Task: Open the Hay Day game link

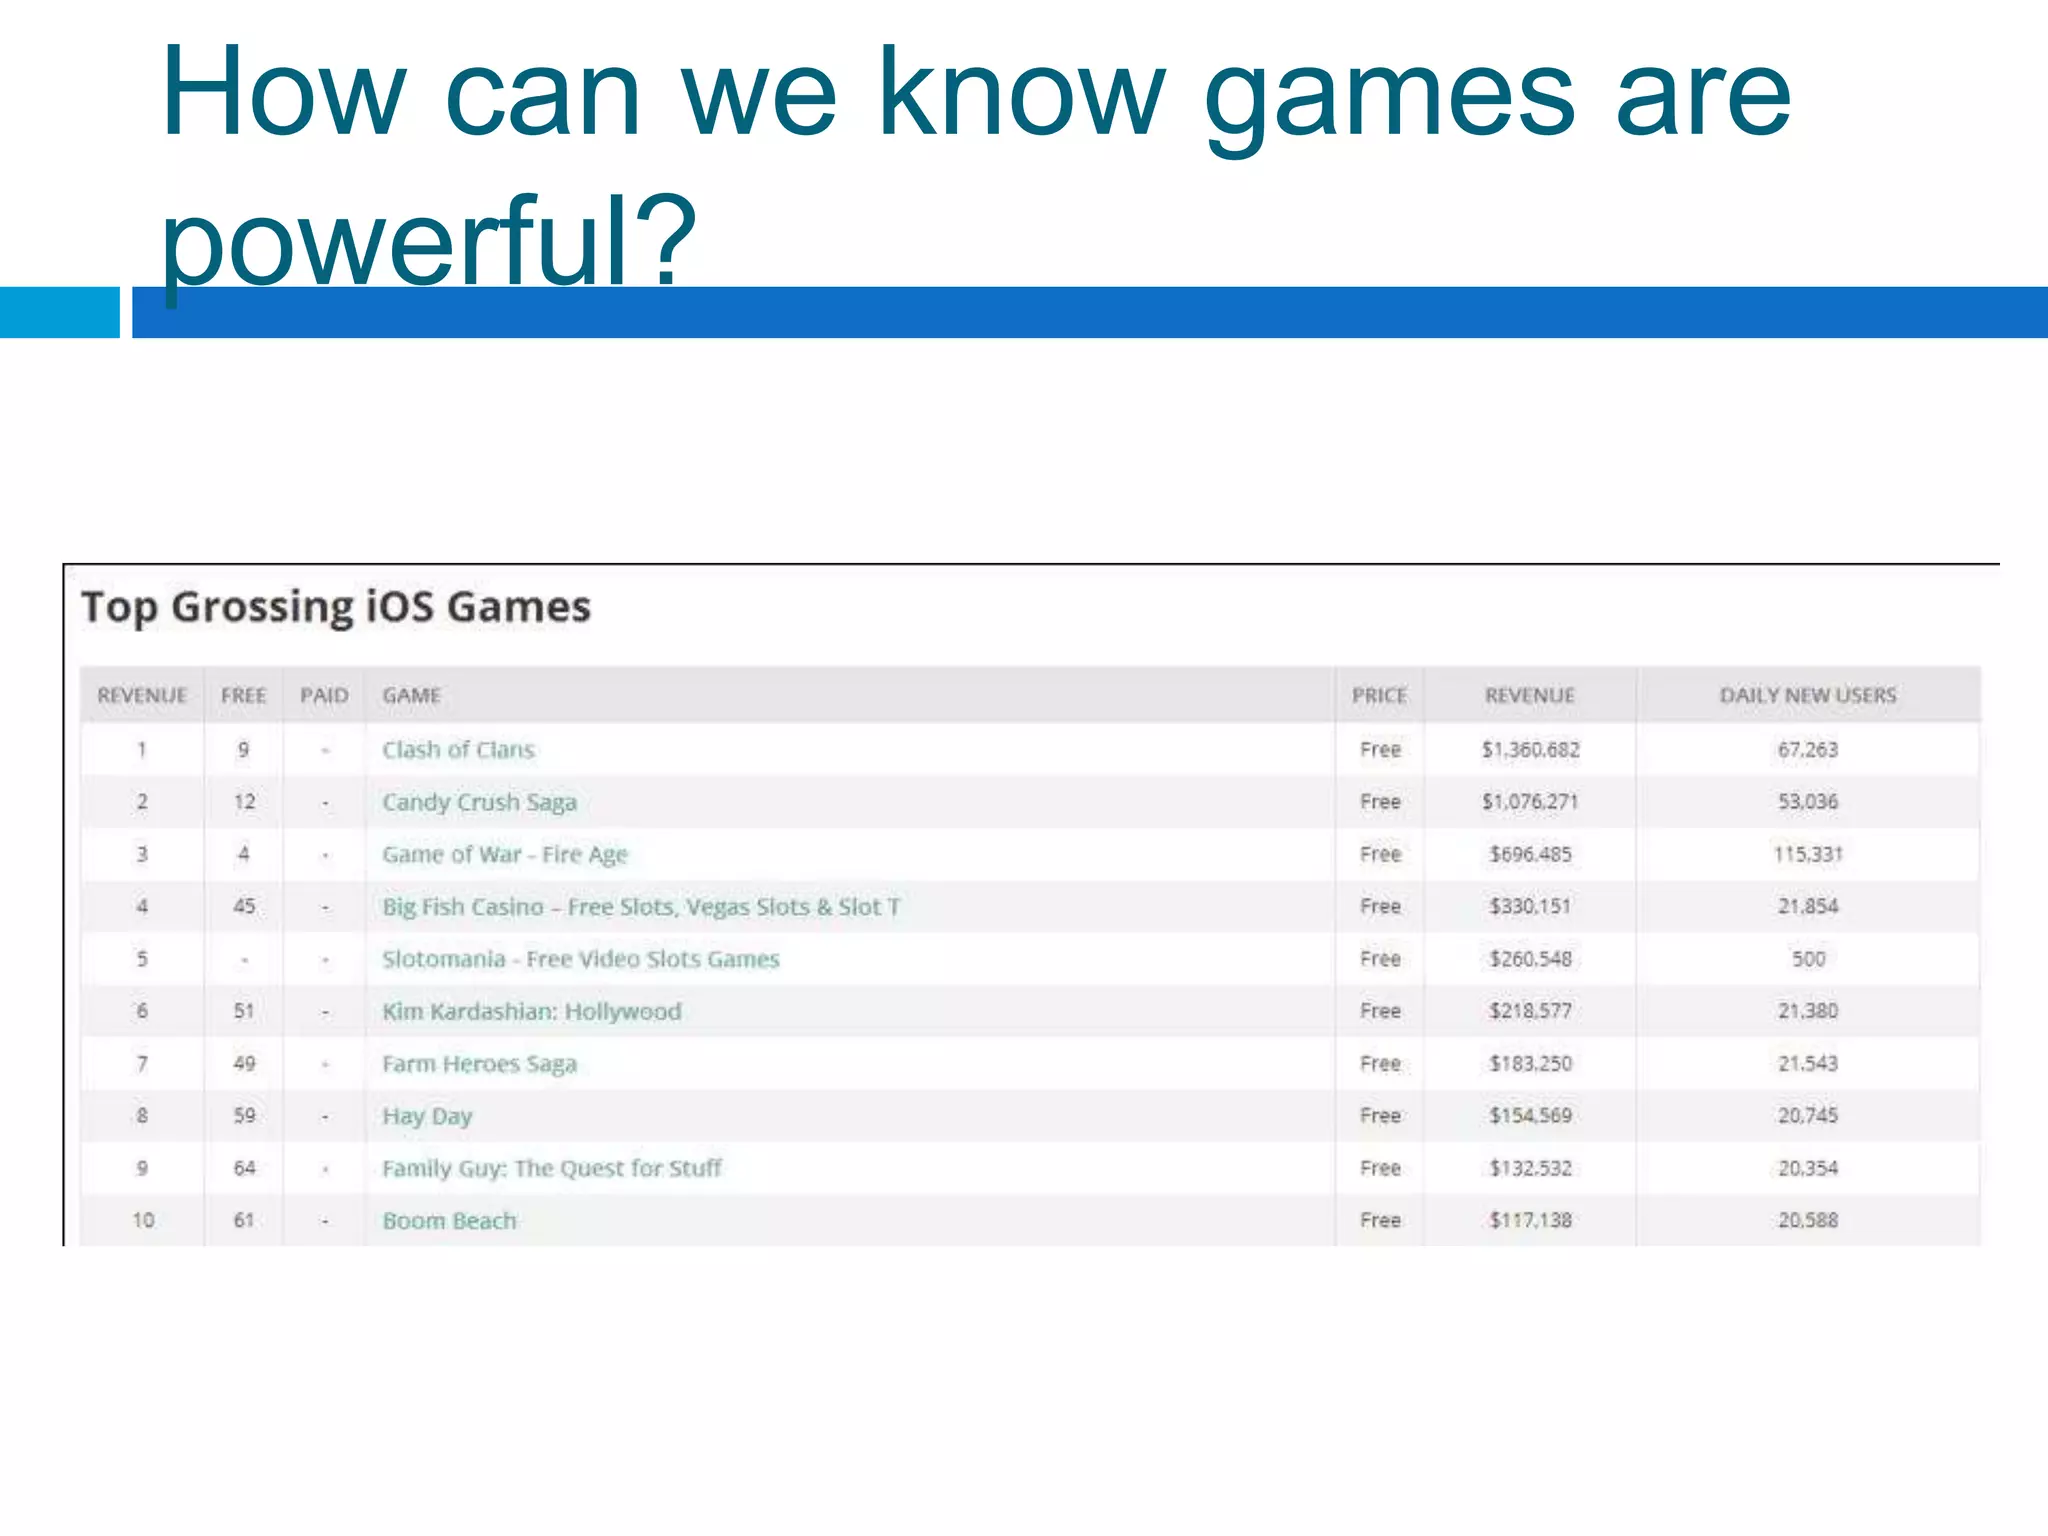Action: click(427, 1116)
